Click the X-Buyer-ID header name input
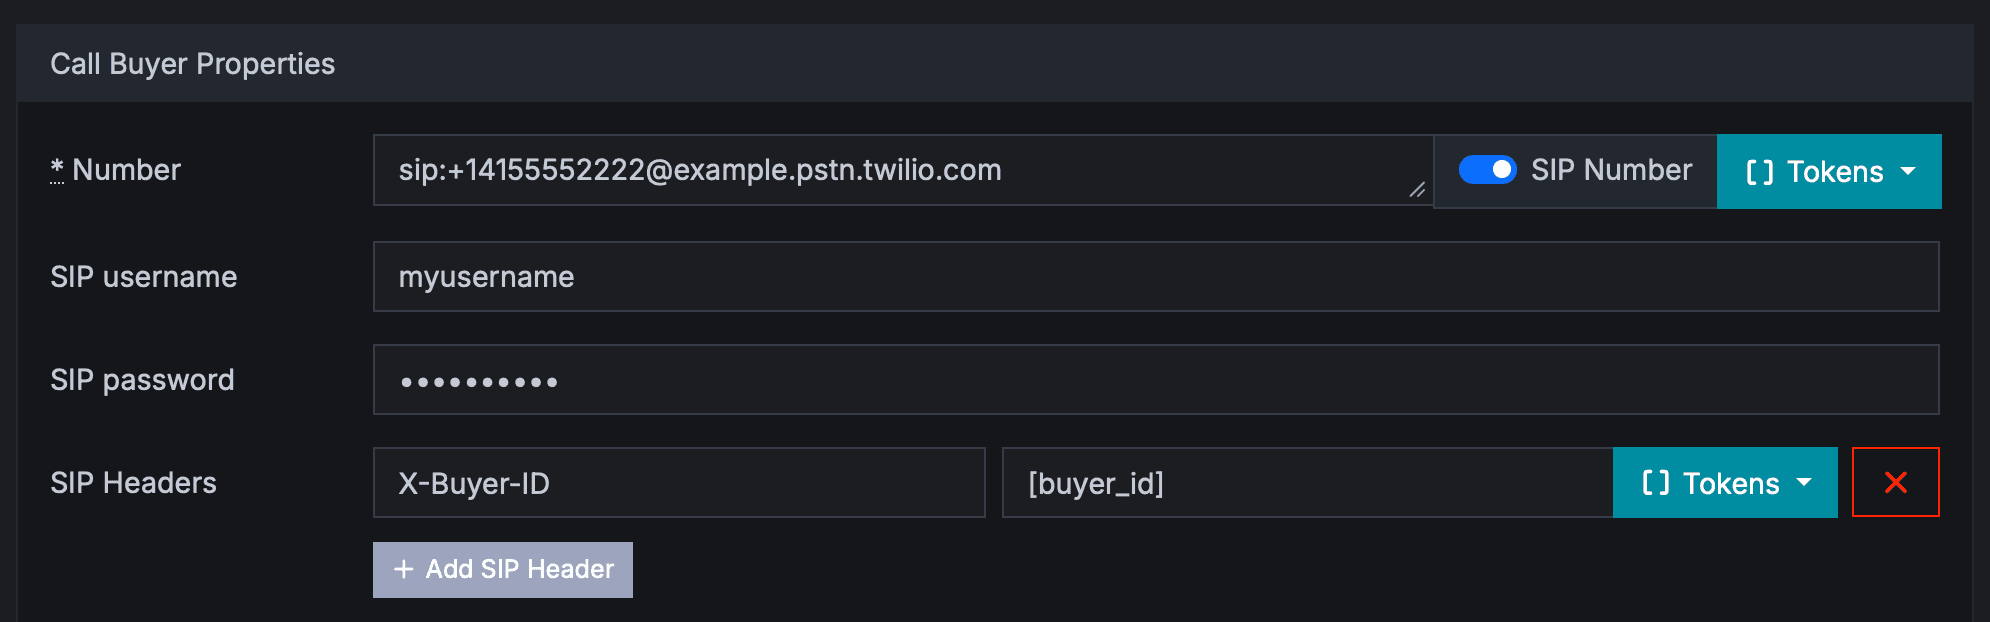This screenshot has width=1990, height=622. [679, 482]
